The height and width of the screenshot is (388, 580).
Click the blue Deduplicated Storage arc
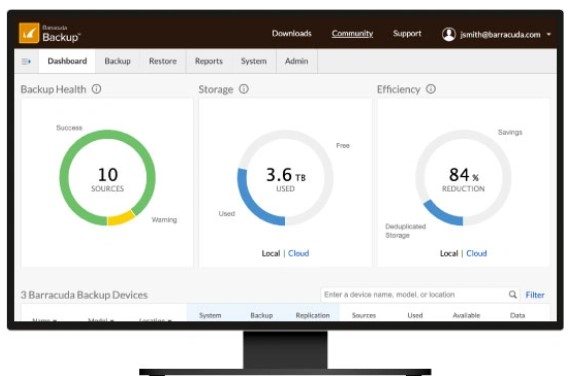pos(441,215)
